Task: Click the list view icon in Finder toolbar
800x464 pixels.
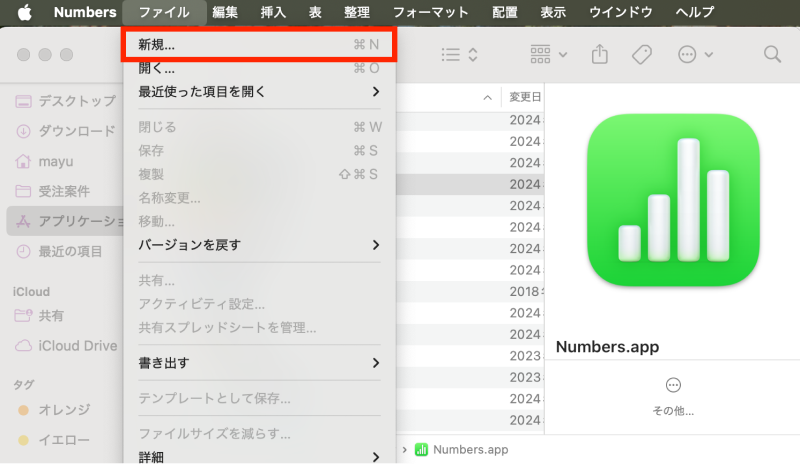Action: pyautogui.click(x=451, y=55)
